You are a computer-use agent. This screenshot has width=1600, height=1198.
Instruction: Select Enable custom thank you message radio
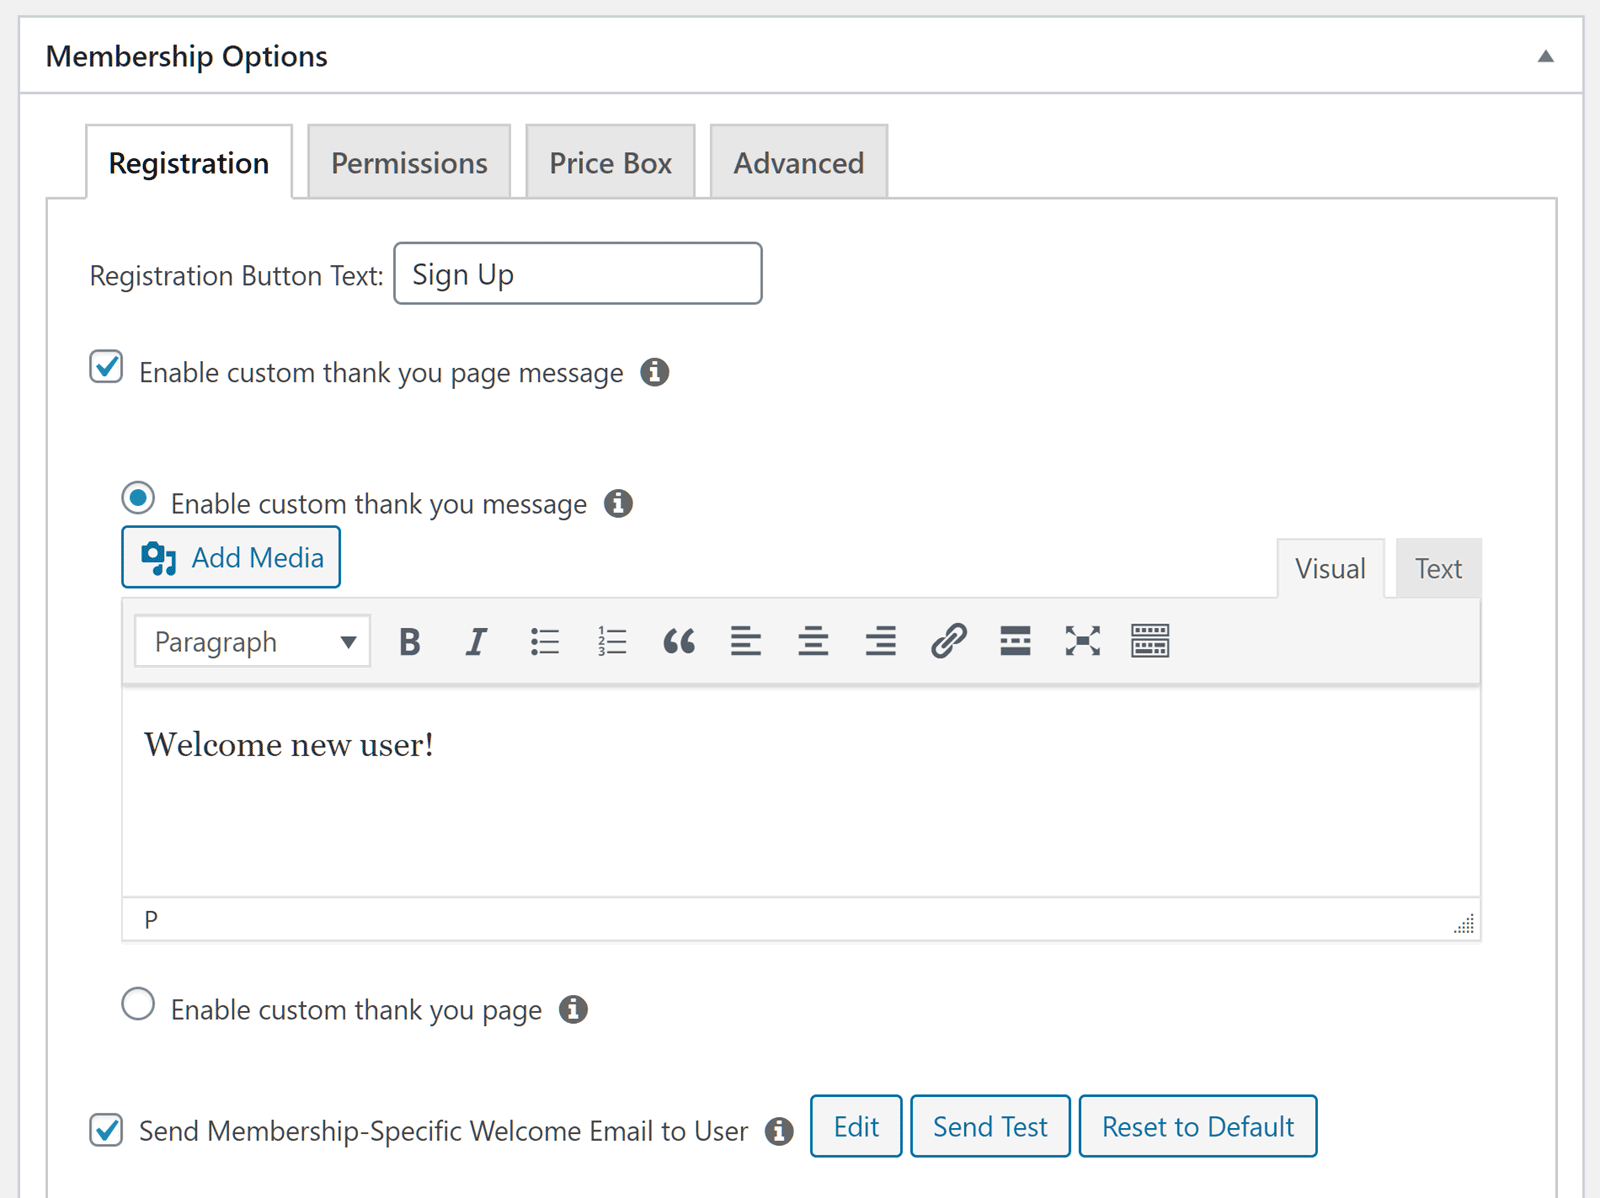click(138, 498)
